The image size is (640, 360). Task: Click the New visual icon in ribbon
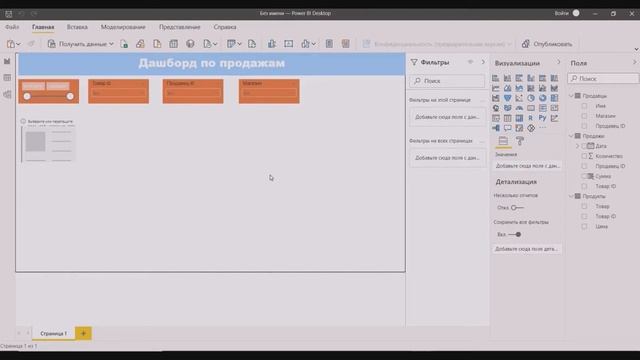click(272, 44)
